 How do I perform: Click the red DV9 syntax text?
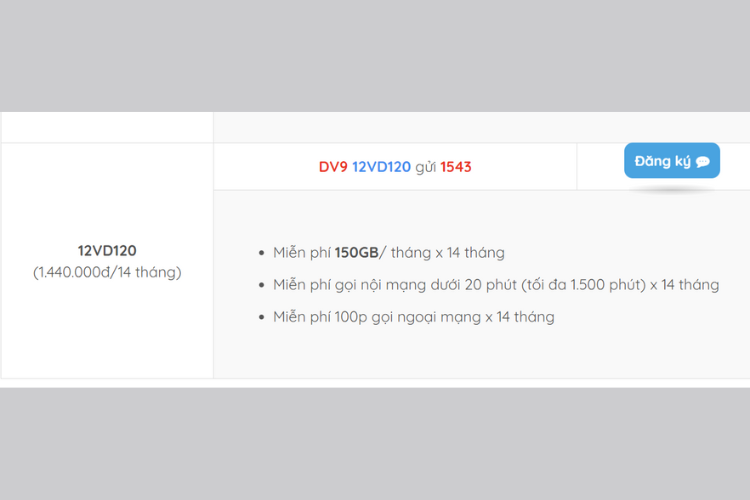[x=333, y=167]
